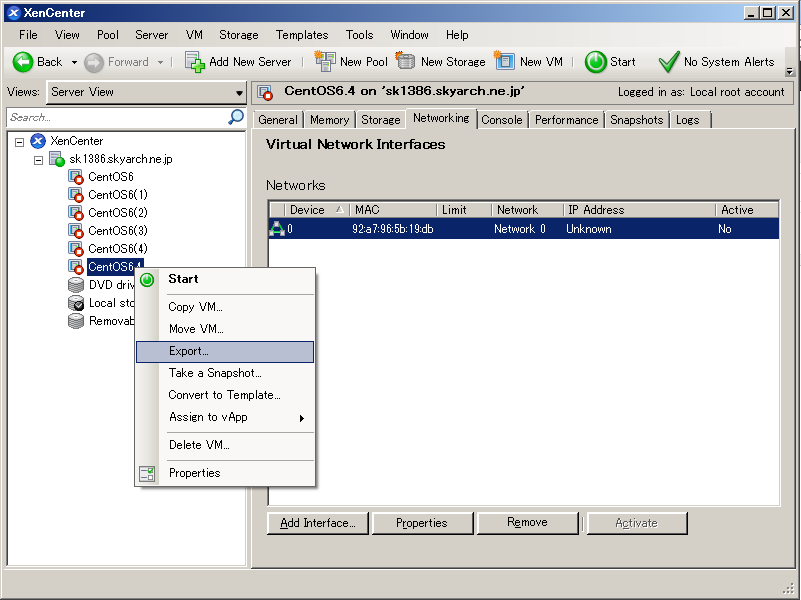Switch to the Performance tab
The width and height of the screenshot is (801, 600).
pos(566,120)
